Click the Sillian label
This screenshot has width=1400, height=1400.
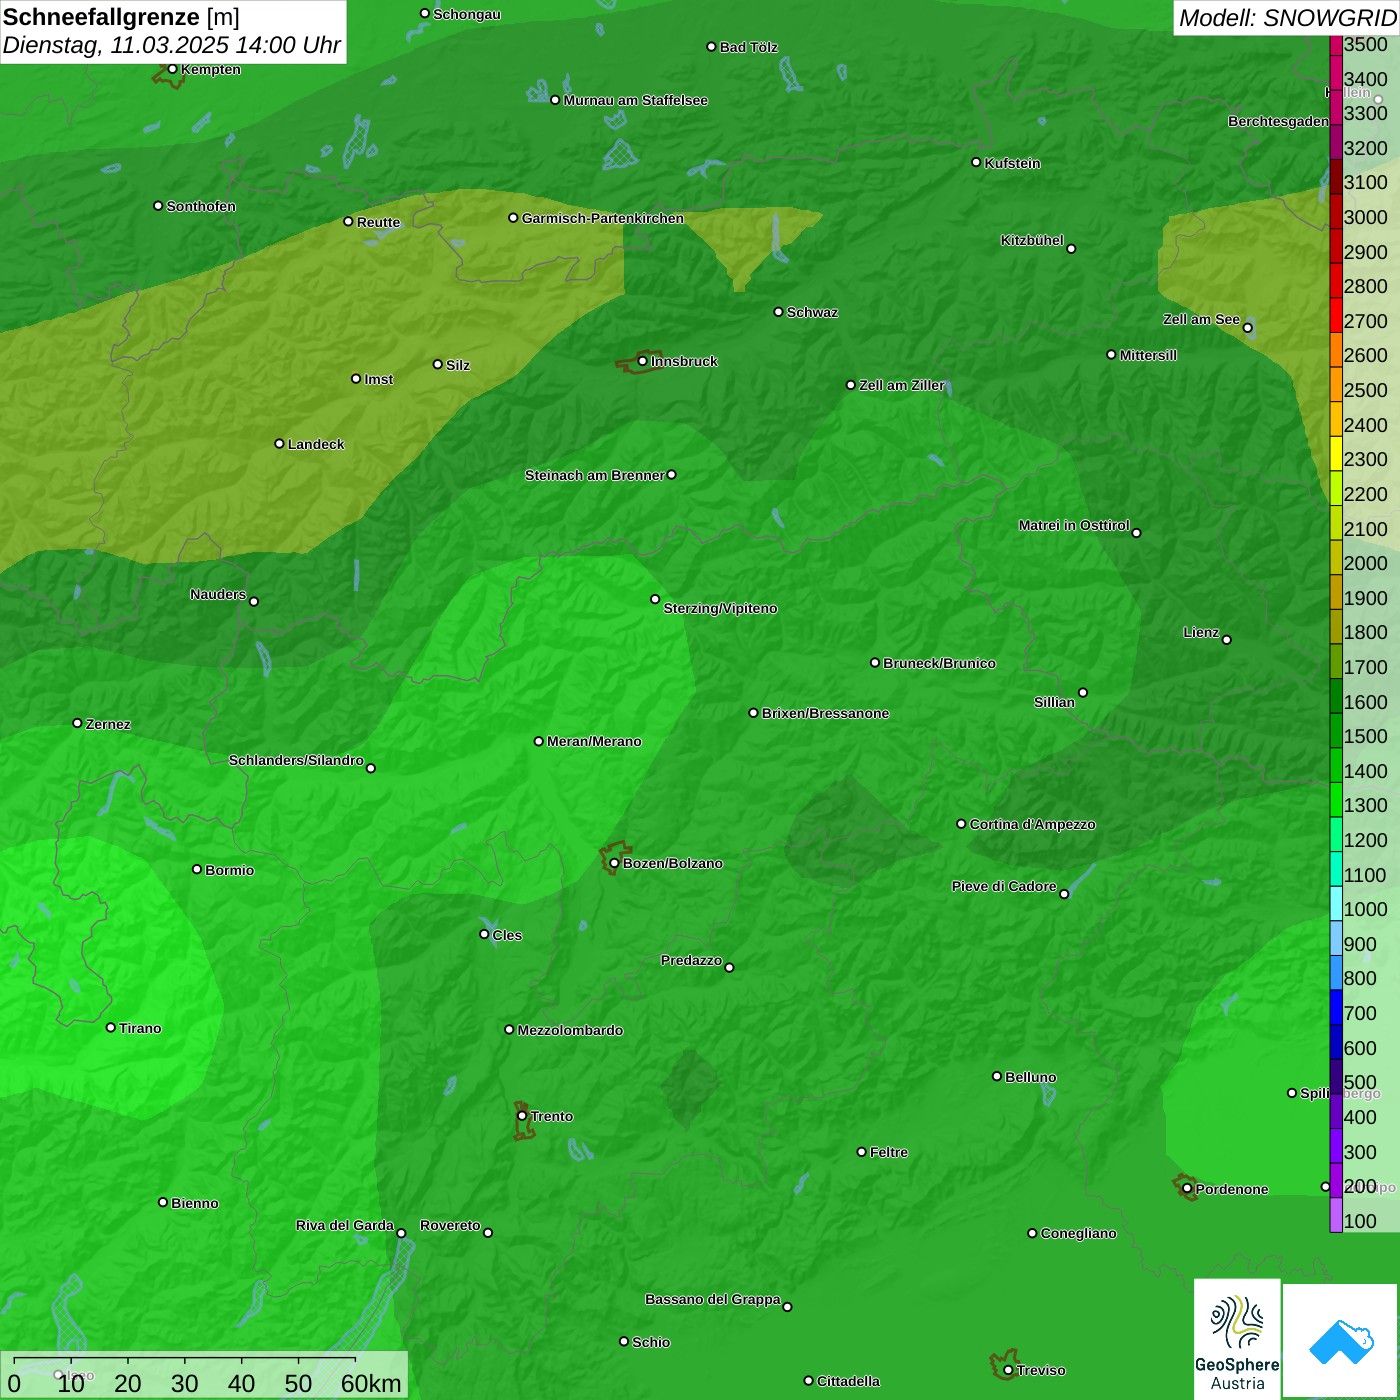[x=1054, y=702]
